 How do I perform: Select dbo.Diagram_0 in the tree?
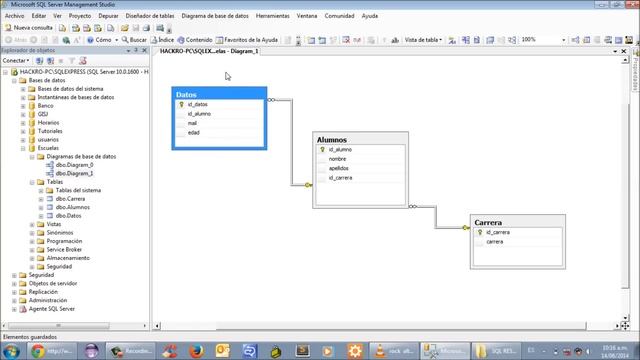(74, 165)
